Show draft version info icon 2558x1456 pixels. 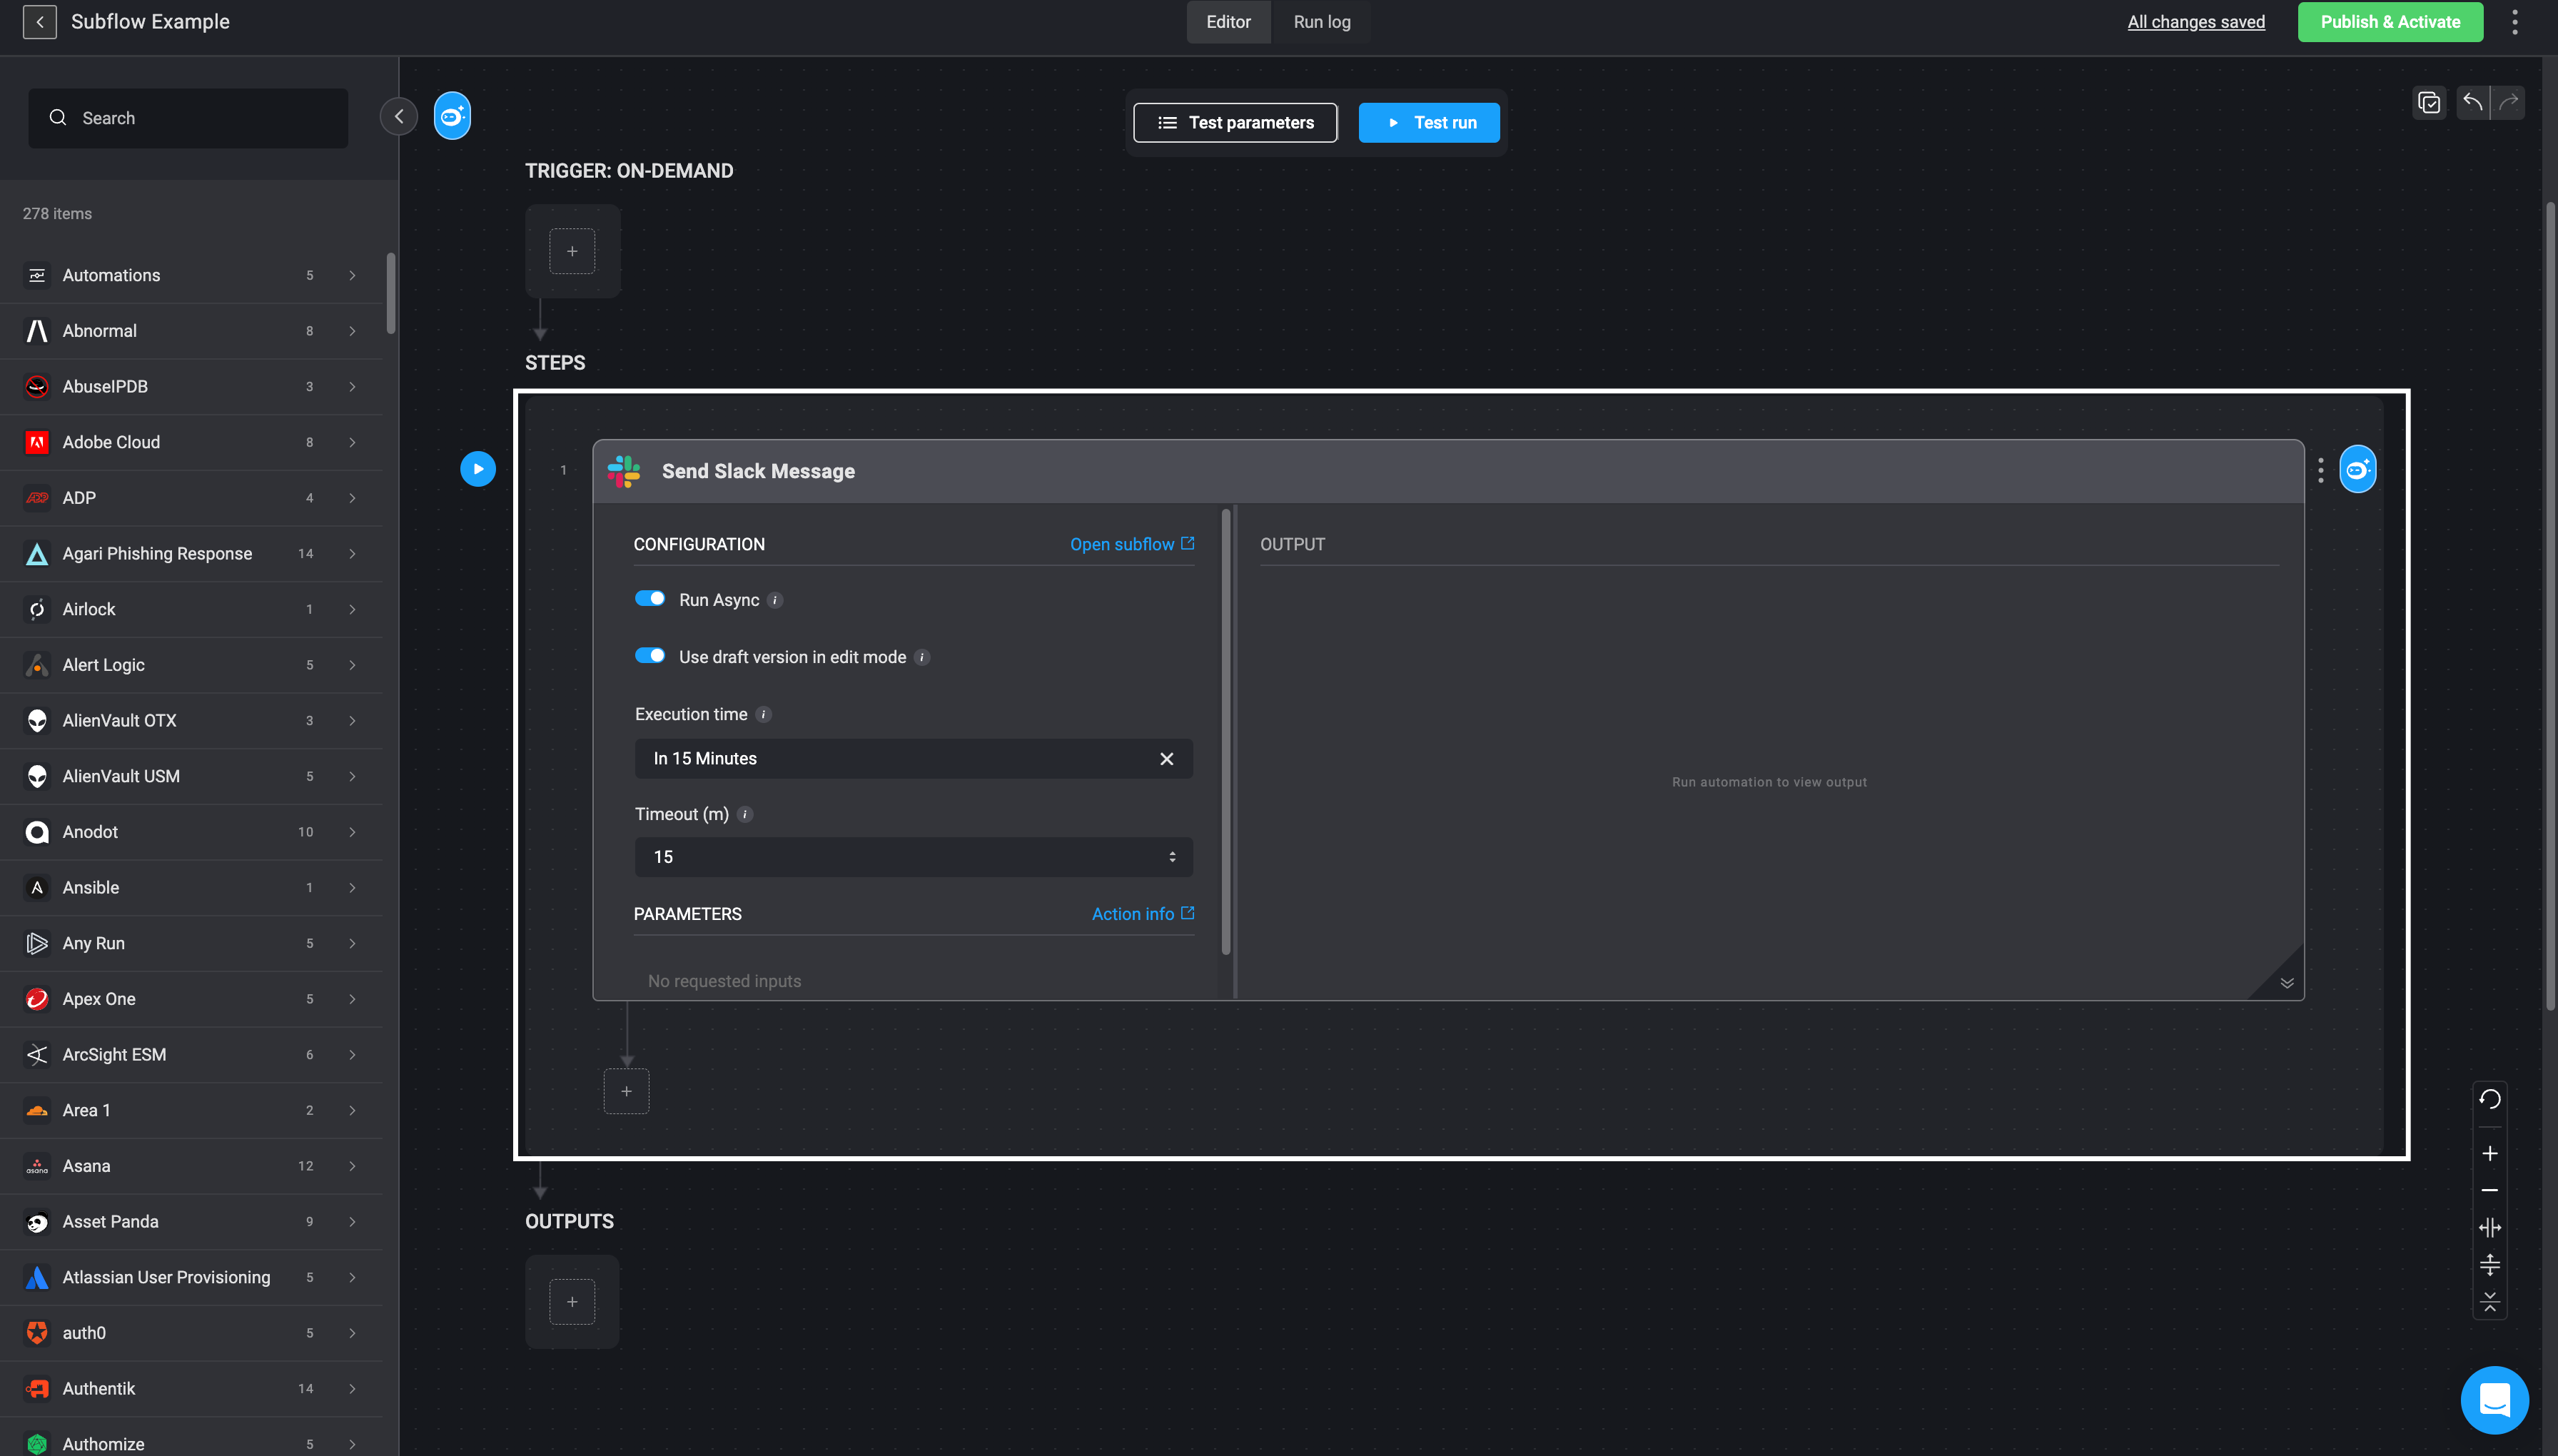[922, 657]
